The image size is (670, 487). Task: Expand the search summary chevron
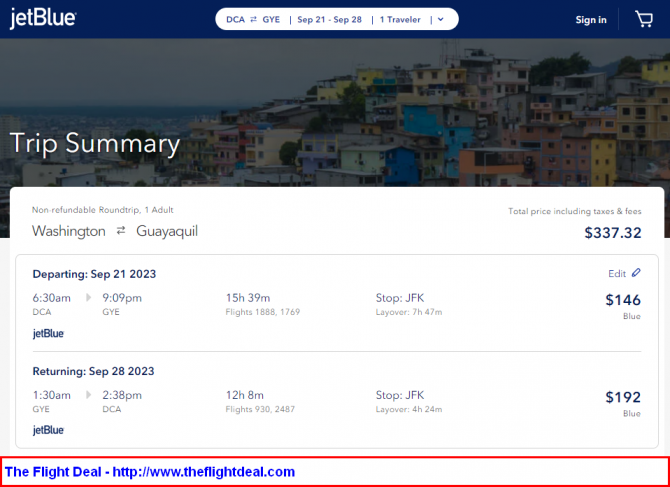pos(441,19)
